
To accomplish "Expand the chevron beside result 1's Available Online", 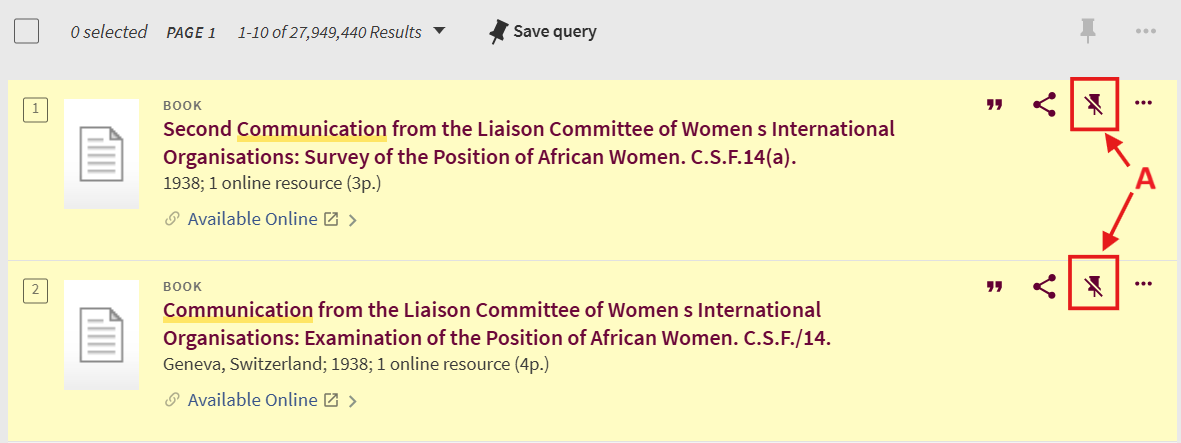I will tap(352, 220).
